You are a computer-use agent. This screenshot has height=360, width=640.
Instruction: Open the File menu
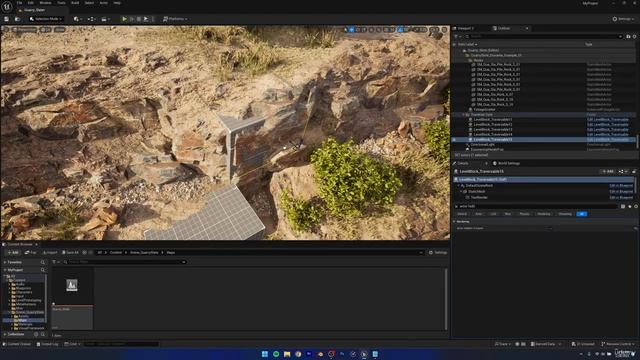tap(19, 3)
